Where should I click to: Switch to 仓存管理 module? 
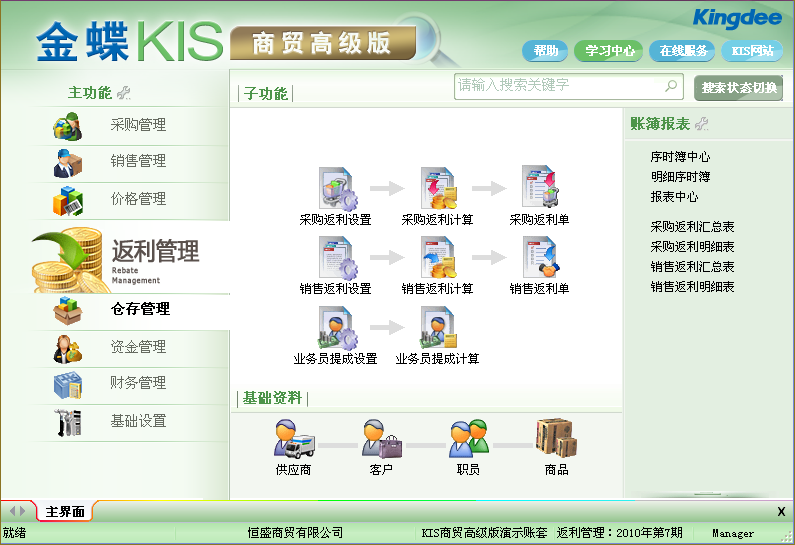coord(140,309)
